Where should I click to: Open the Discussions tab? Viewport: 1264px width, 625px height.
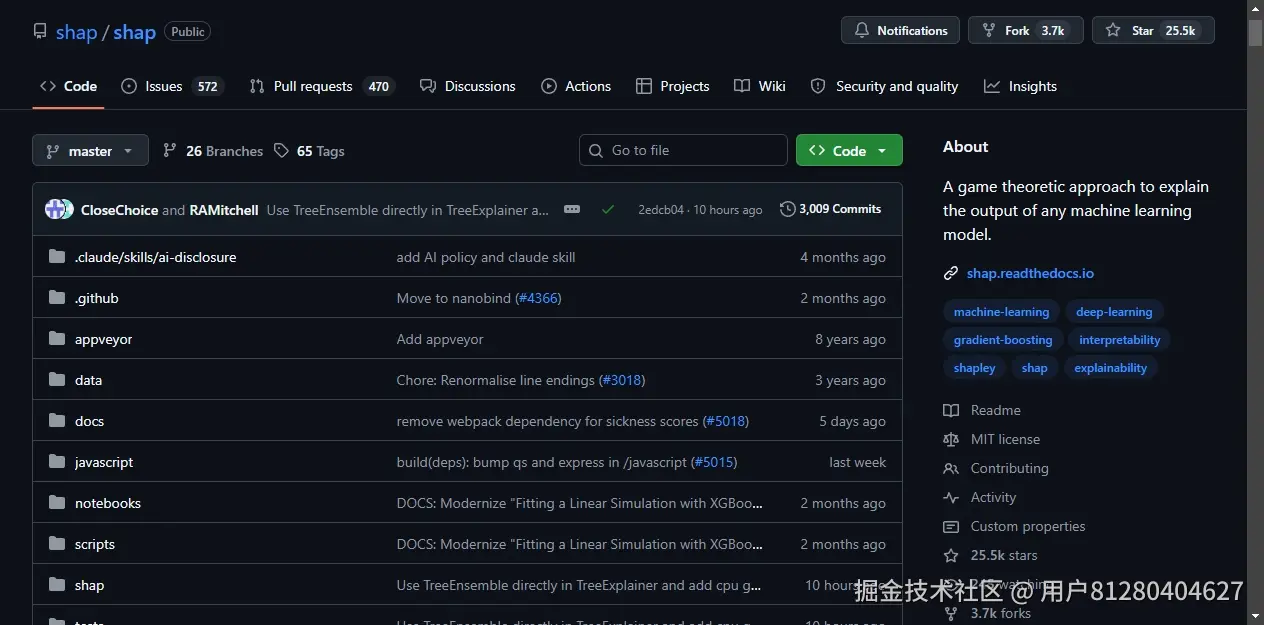[468, 86]
